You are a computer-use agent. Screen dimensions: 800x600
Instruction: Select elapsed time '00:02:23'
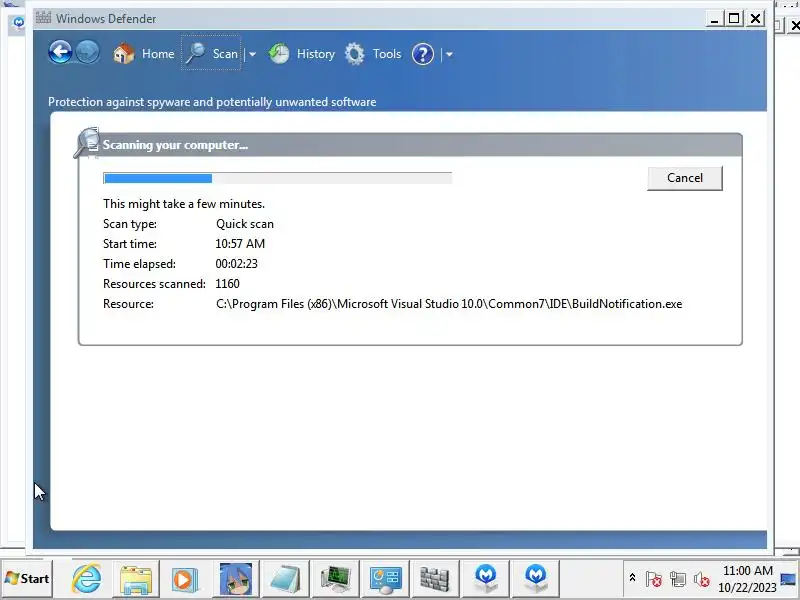coord(236,264)
